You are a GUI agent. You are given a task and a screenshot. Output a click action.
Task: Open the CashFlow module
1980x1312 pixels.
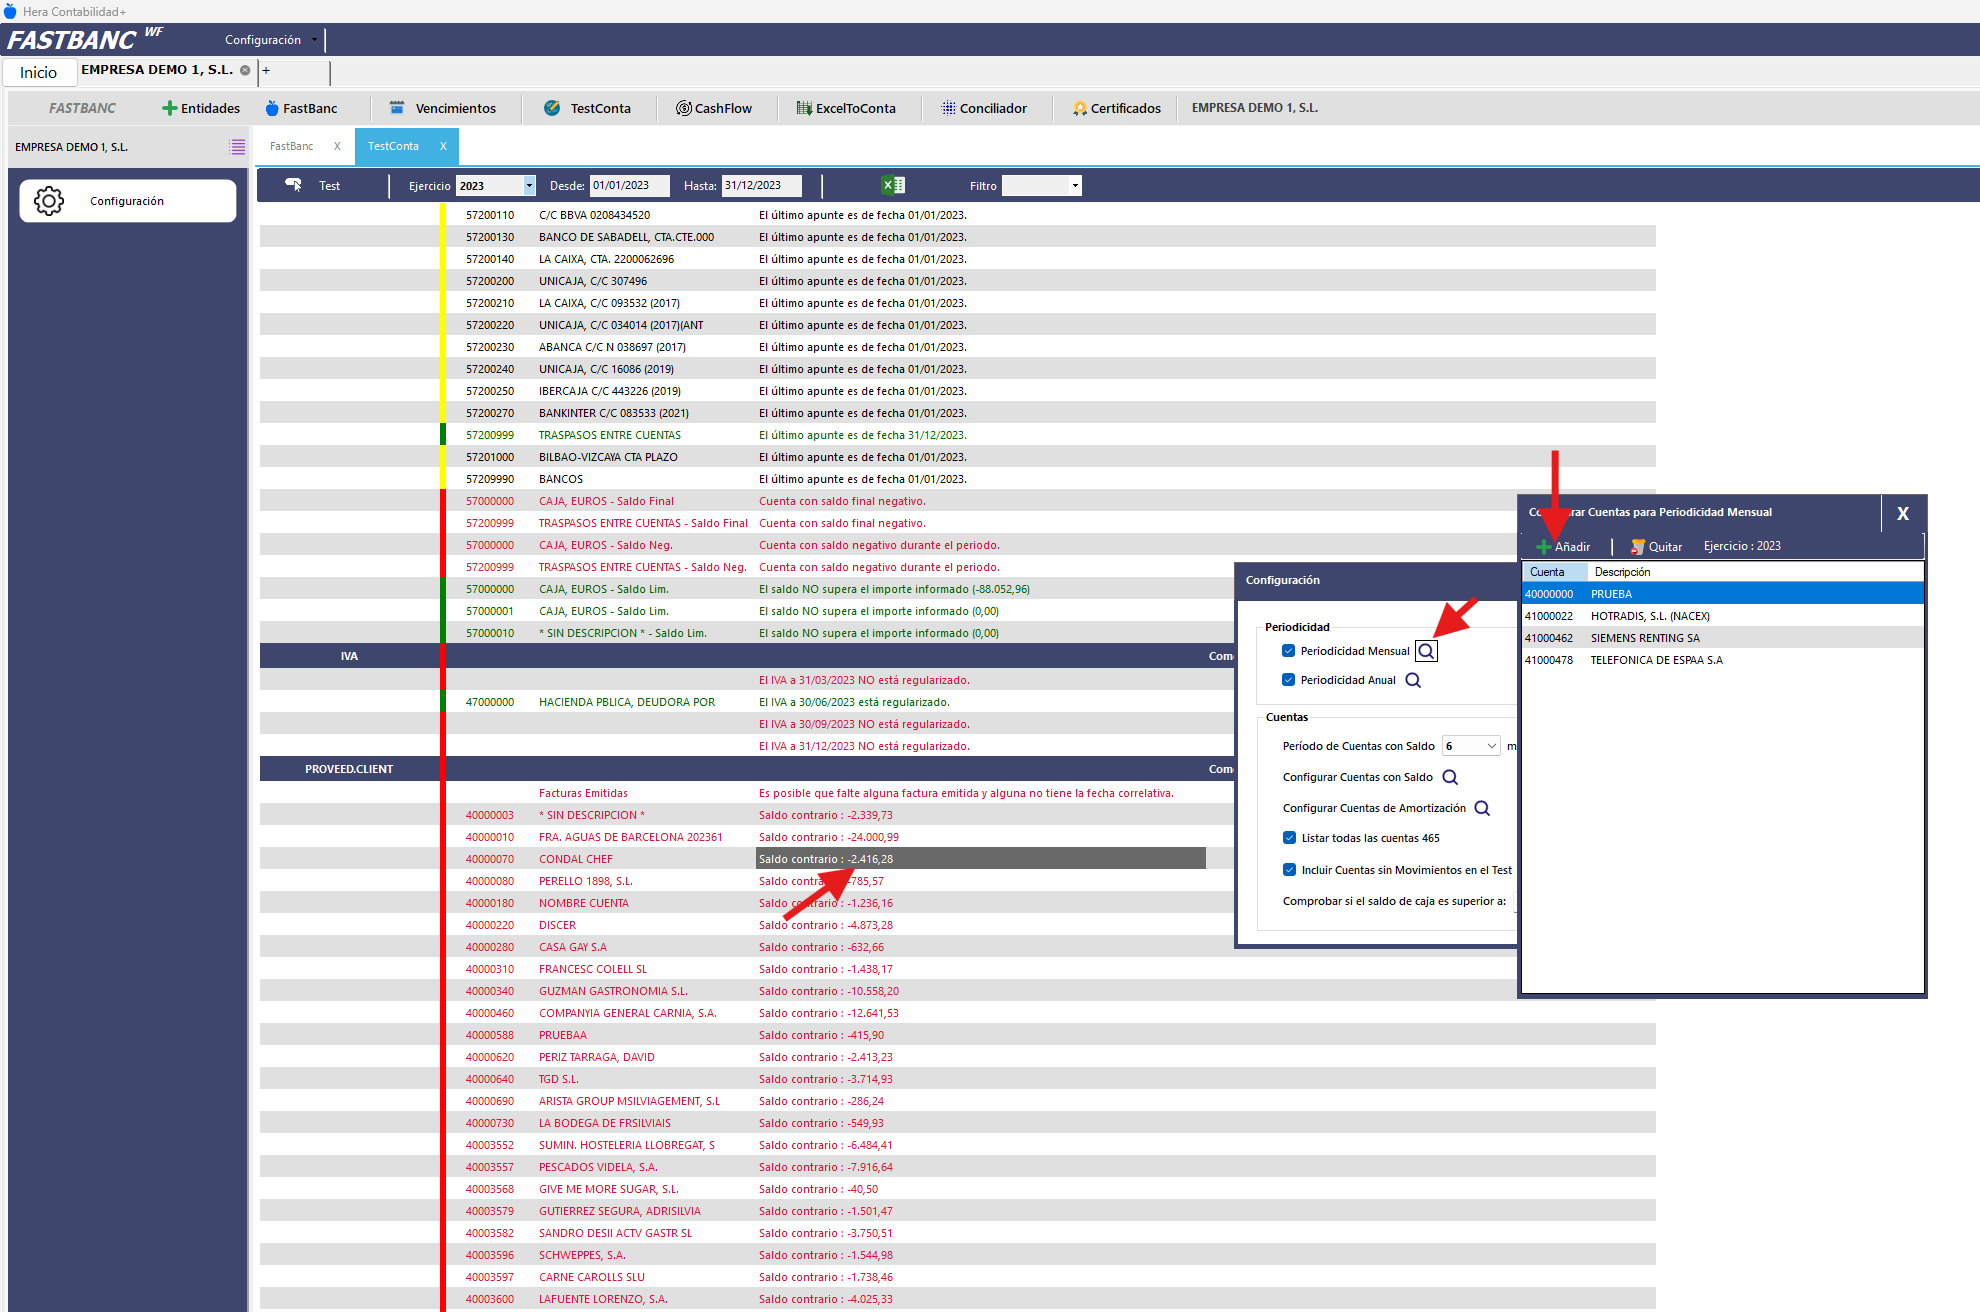(714, 108)
